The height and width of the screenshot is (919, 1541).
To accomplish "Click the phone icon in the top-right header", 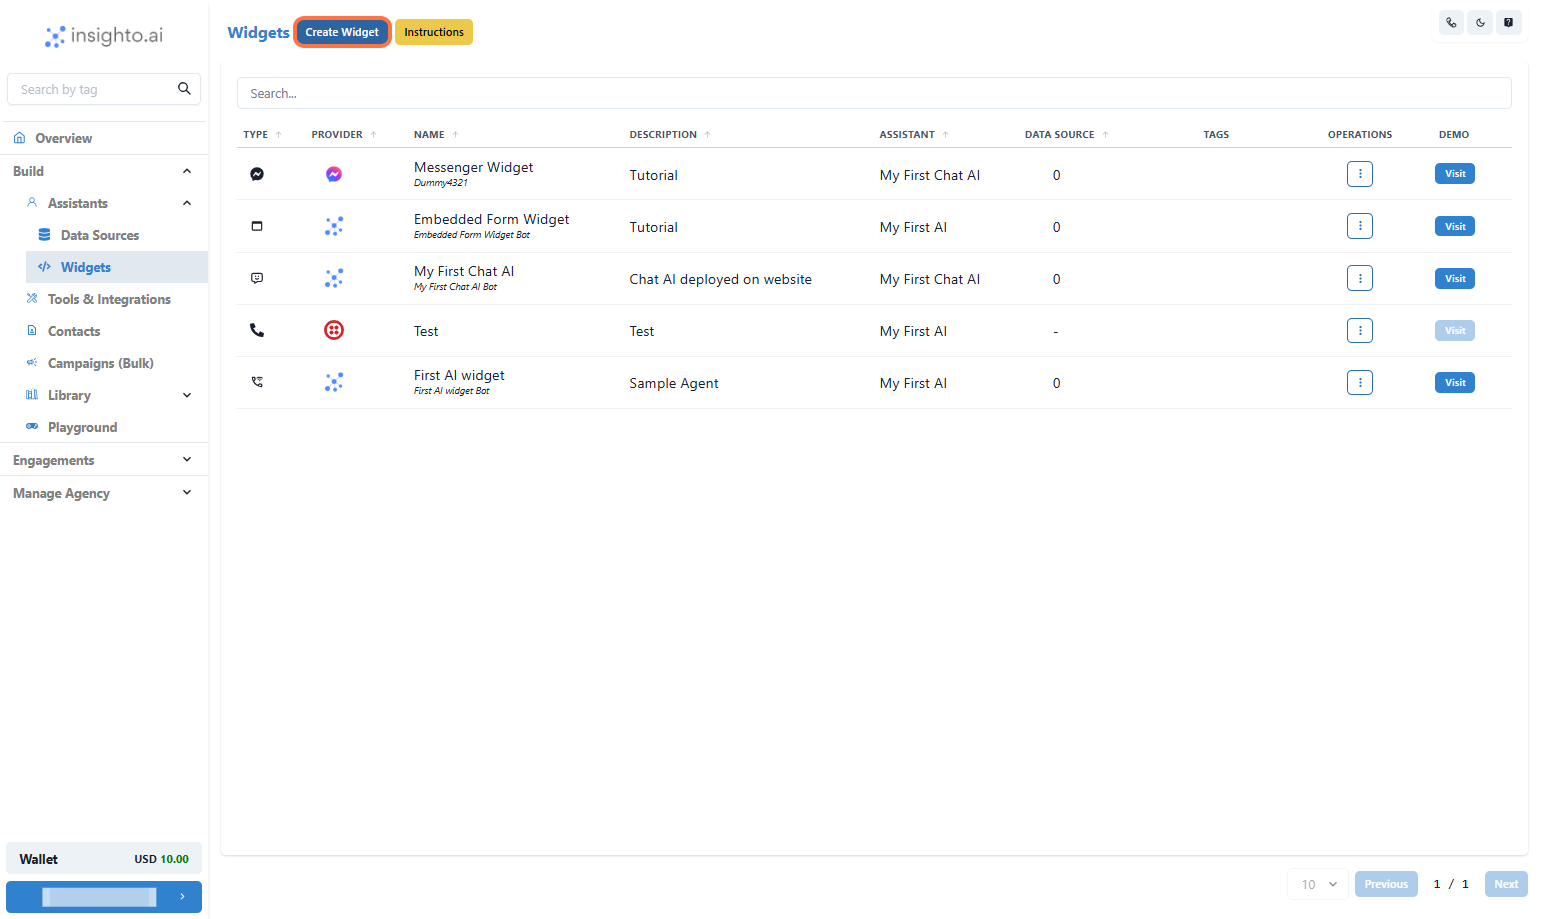I will point(1451,22).
